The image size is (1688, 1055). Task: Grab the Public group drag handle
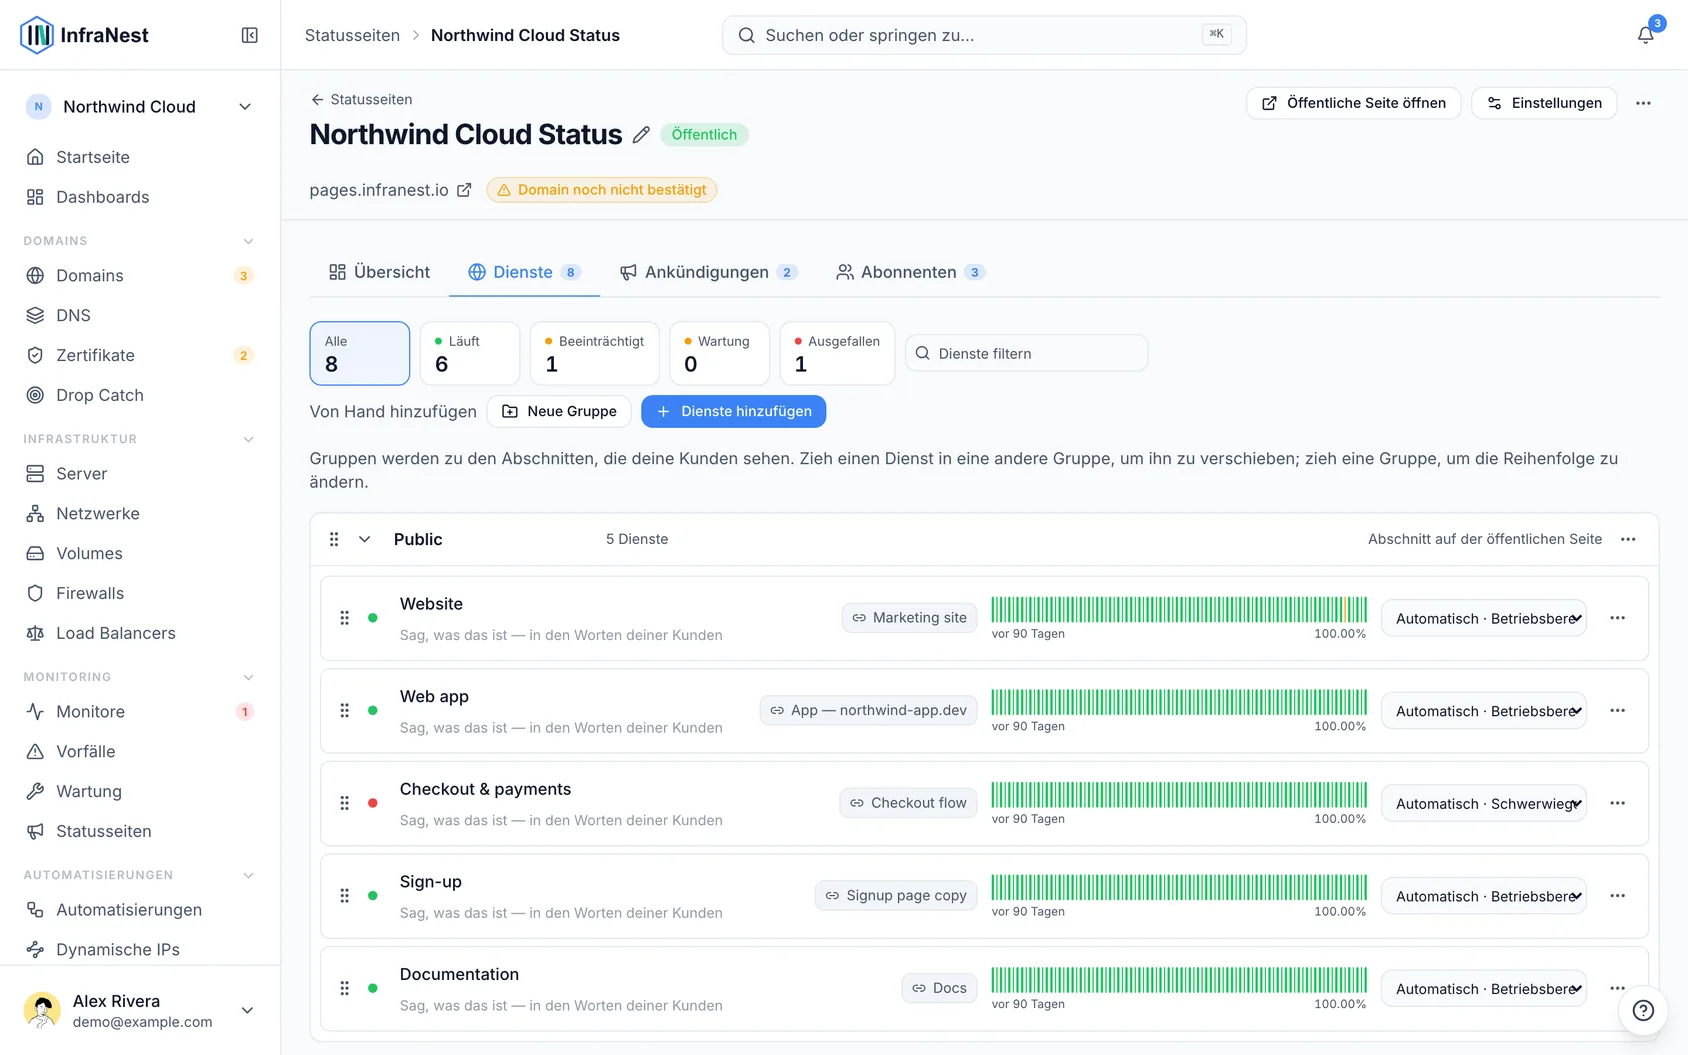point(334,539)
